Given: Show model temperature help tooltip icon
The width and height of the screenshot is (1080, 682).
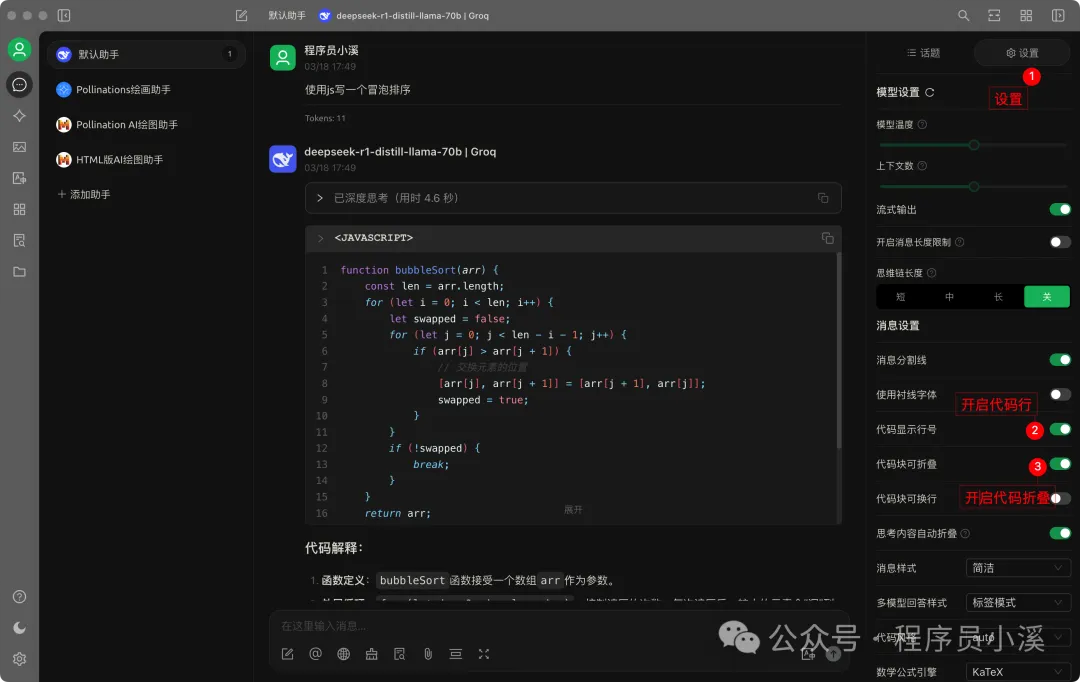Looking at the screenshot, I should (922, 125).
